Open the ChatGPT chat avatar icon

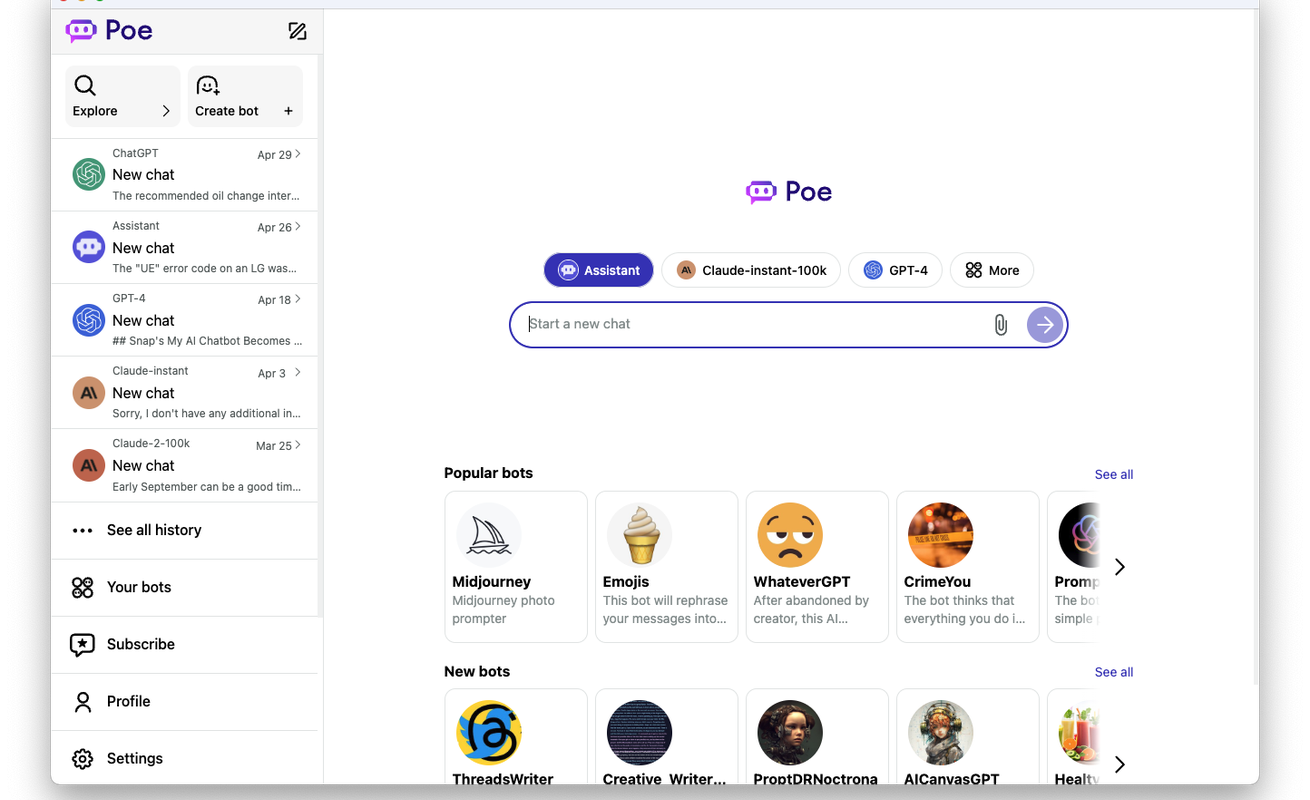(x=89, y=174)
